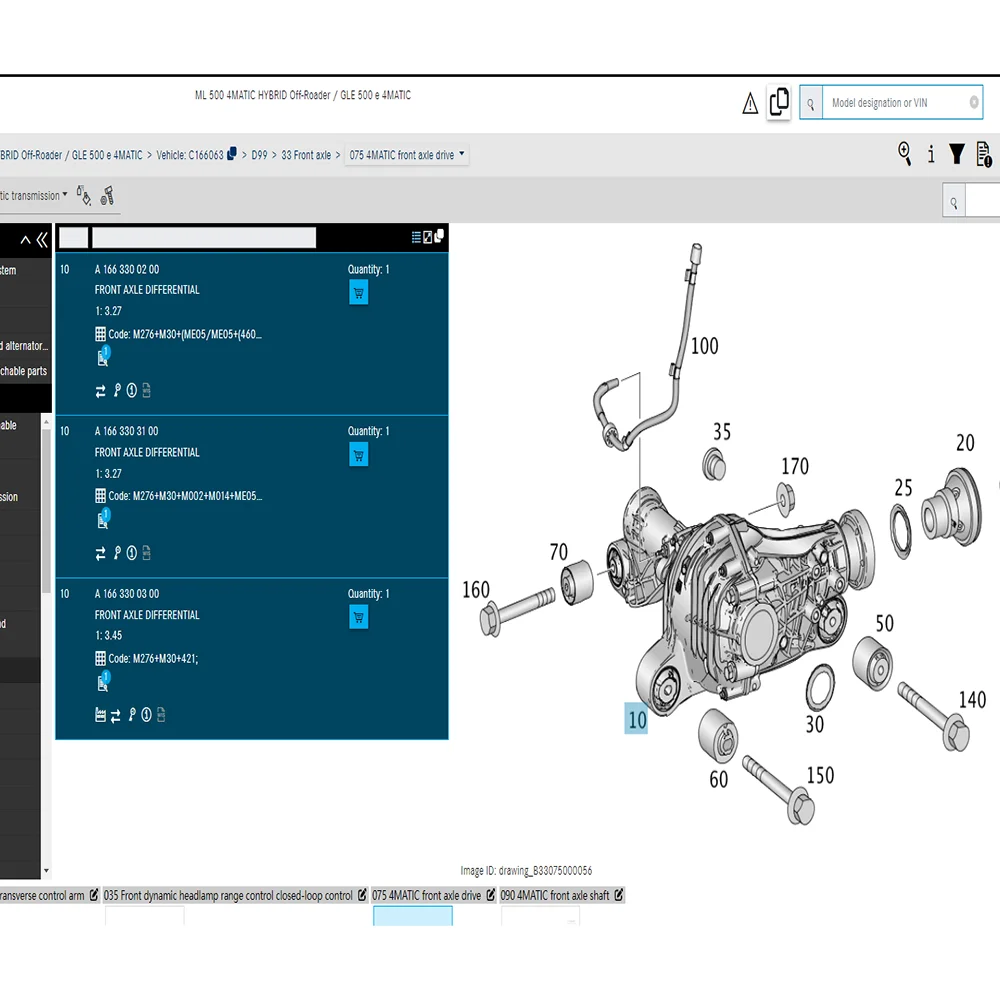The width and height of the screenshot is (1000, 1000).
Task: Add A 166 330 31 00 to cart
Action: click(358, 455)
